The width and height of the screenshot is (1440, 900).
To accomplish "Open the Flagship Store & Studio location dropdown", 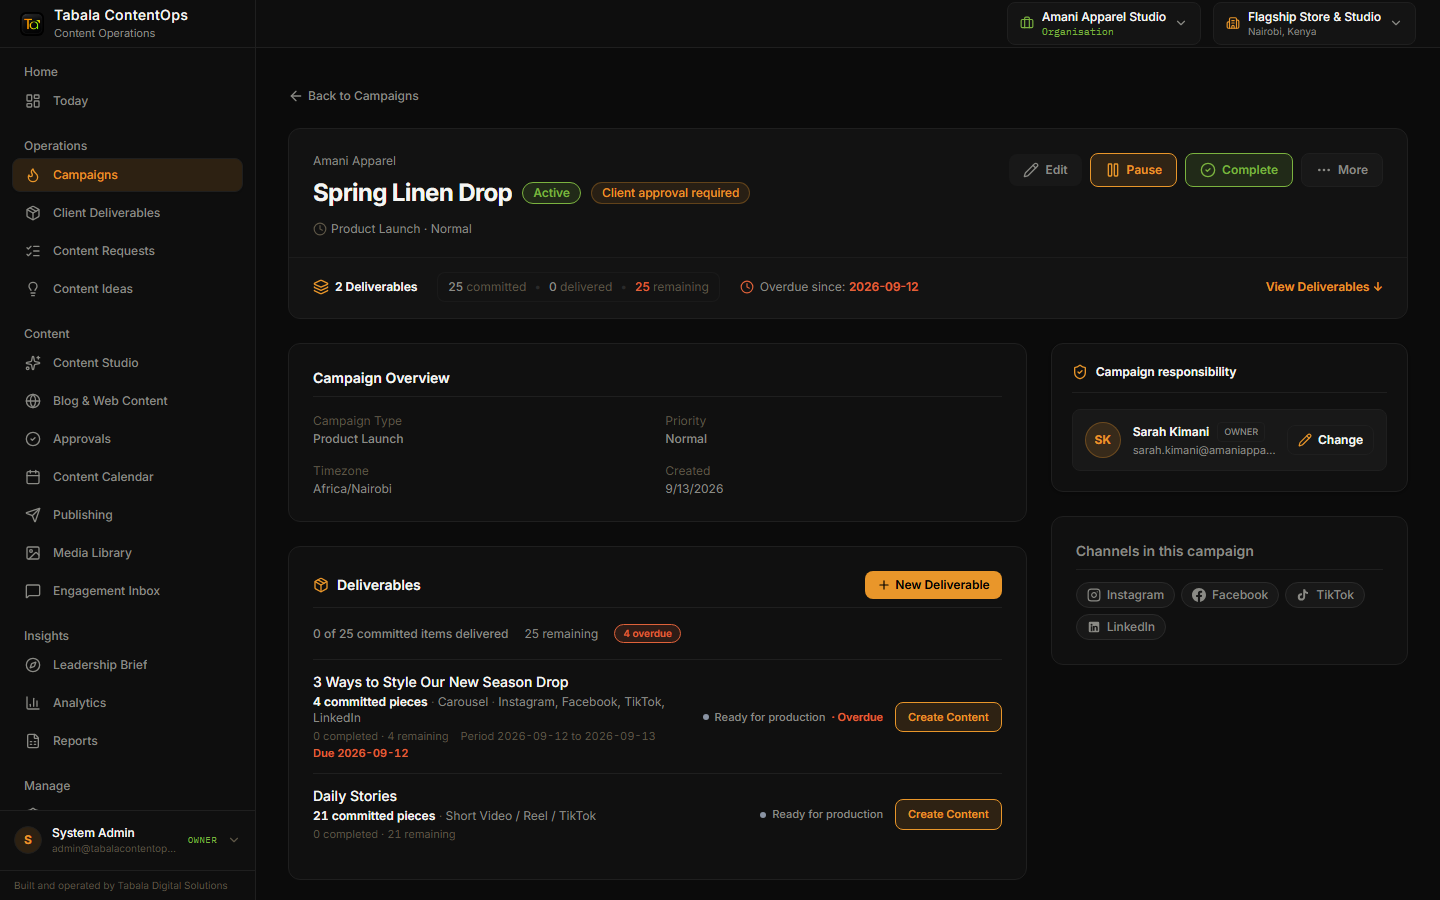I will click(x=1314, y=23).
